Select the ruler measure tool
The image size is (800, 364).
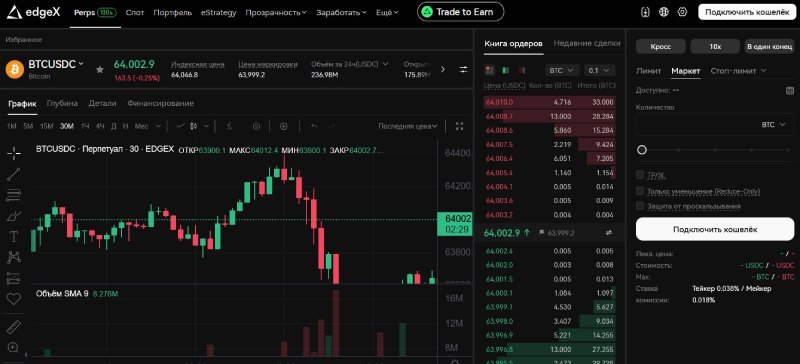tap(14, 327)
